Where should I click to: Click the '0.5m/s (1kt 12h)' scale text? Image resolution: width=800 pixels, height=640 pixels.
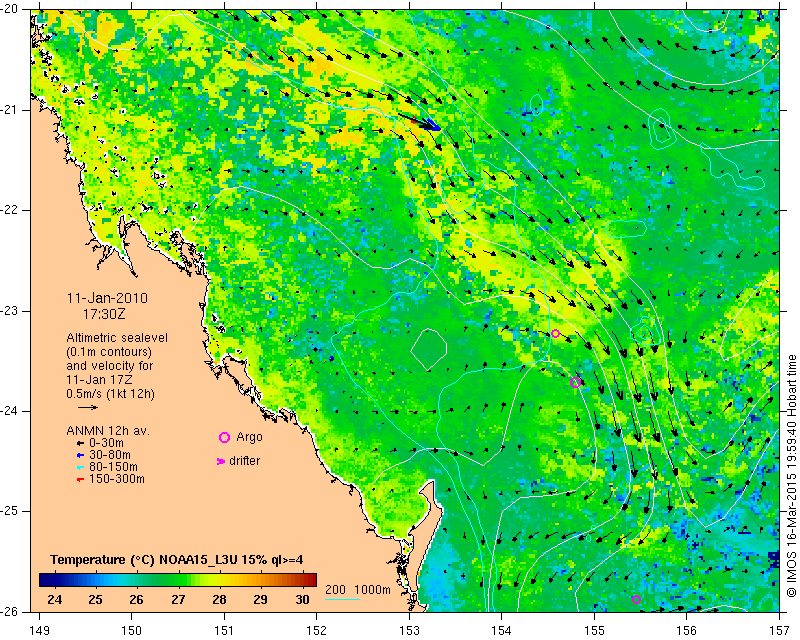(110, 394)
